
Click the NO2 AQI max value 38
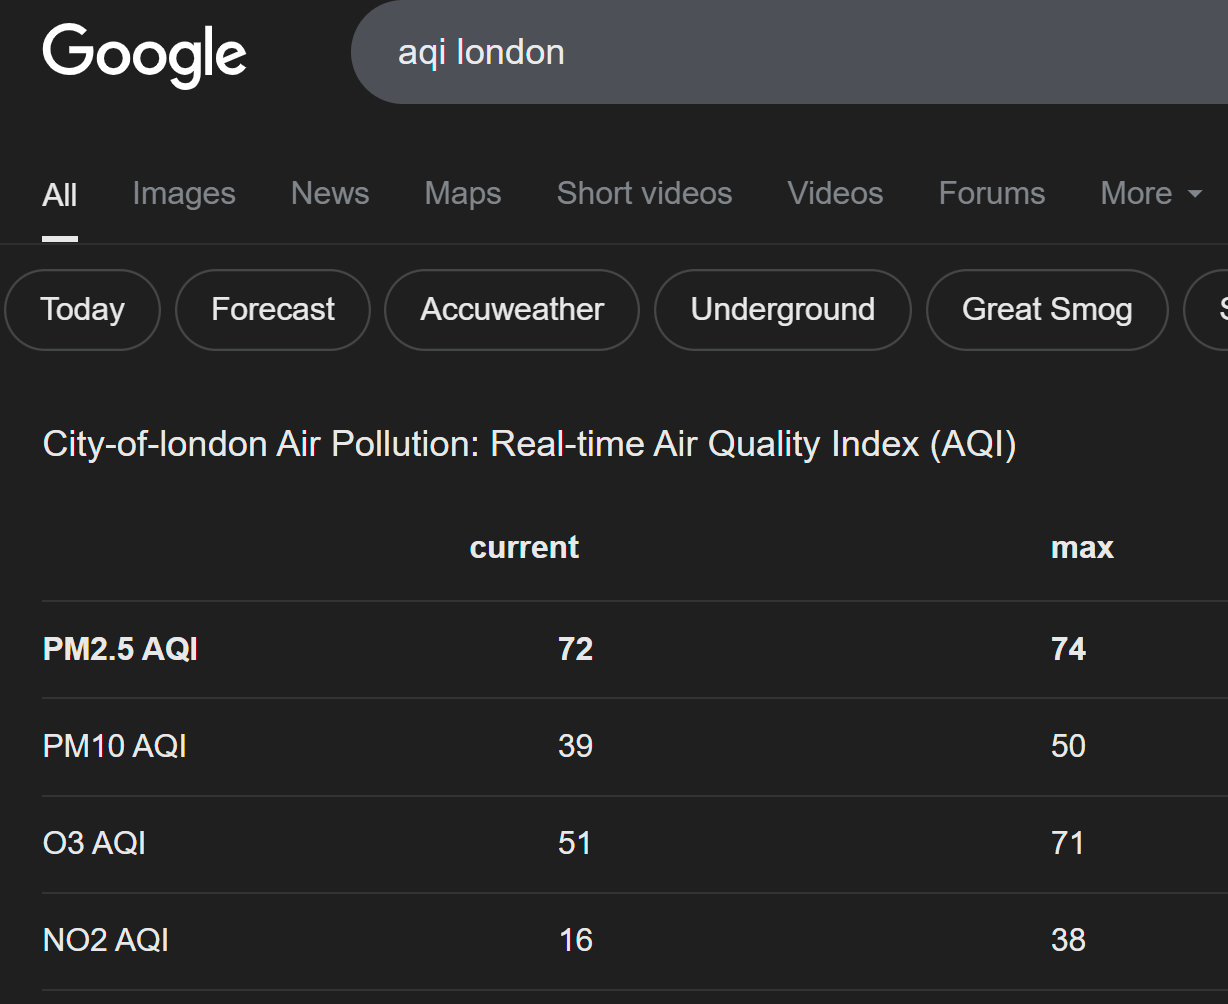(x=1068, y=940)
